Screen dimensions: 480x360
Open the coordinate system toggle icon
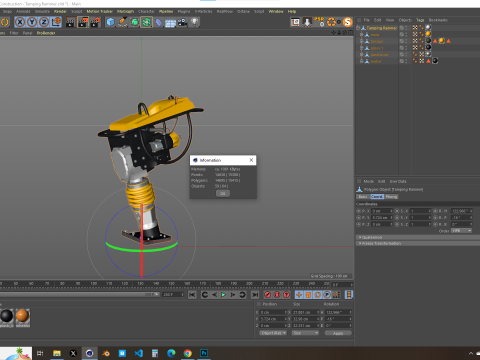56,22
